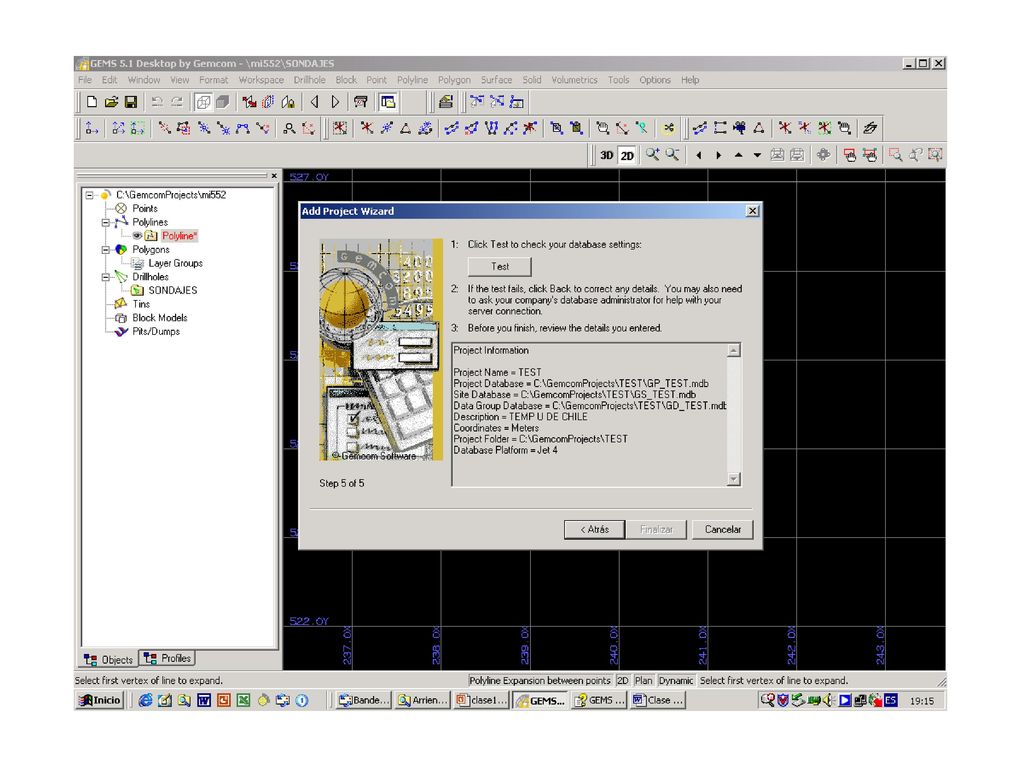Click the plotter print icon

point(360,102)
